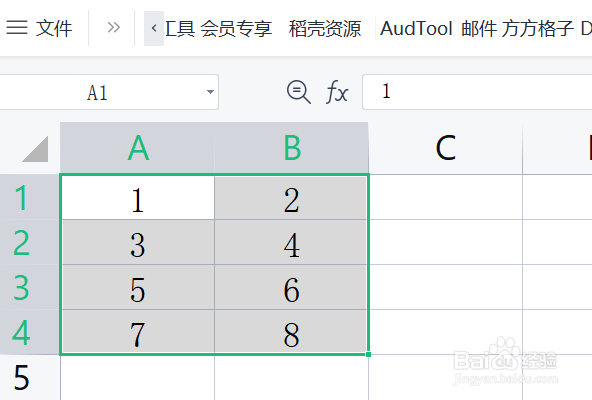Open the hamburger 文件 menu icon
The width and height of the screenshot is (592, 400).
[x=17, y=28]
